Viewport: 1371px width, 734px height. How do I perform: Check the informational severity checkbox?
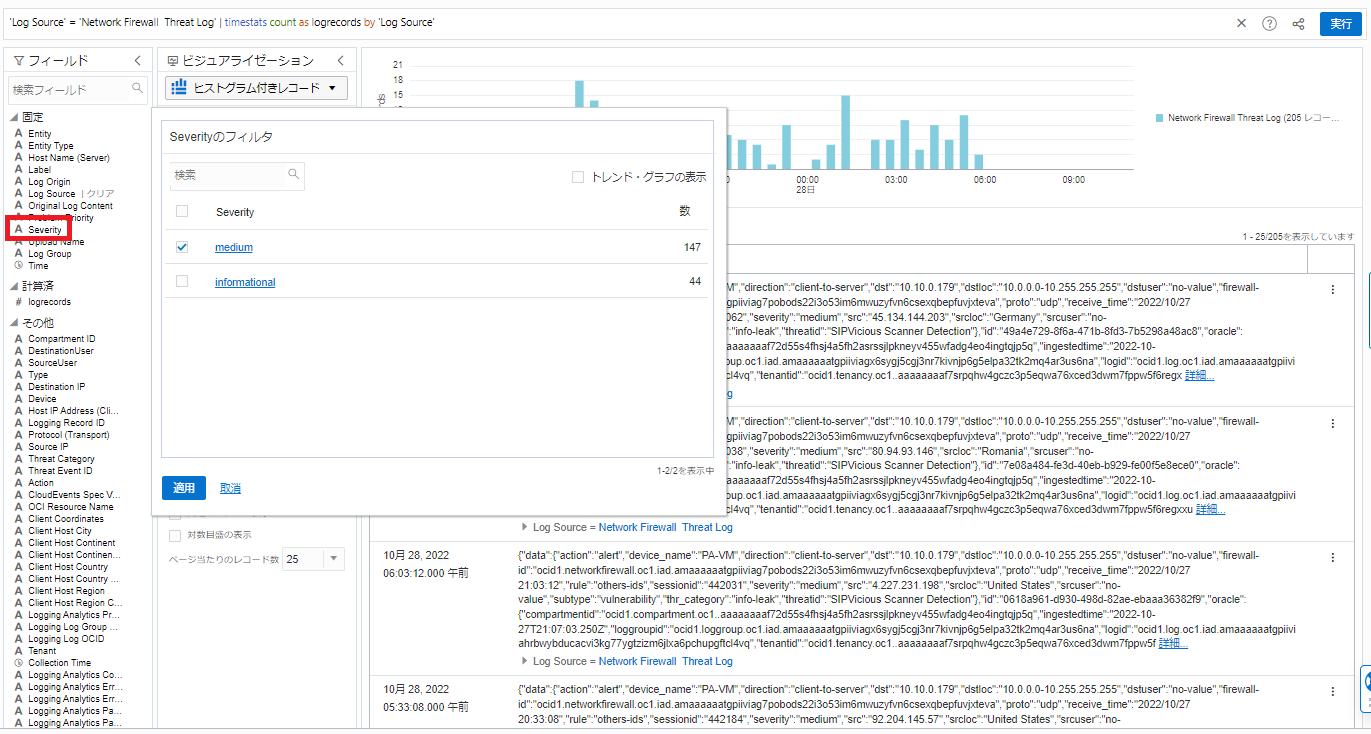coord(182,282)
